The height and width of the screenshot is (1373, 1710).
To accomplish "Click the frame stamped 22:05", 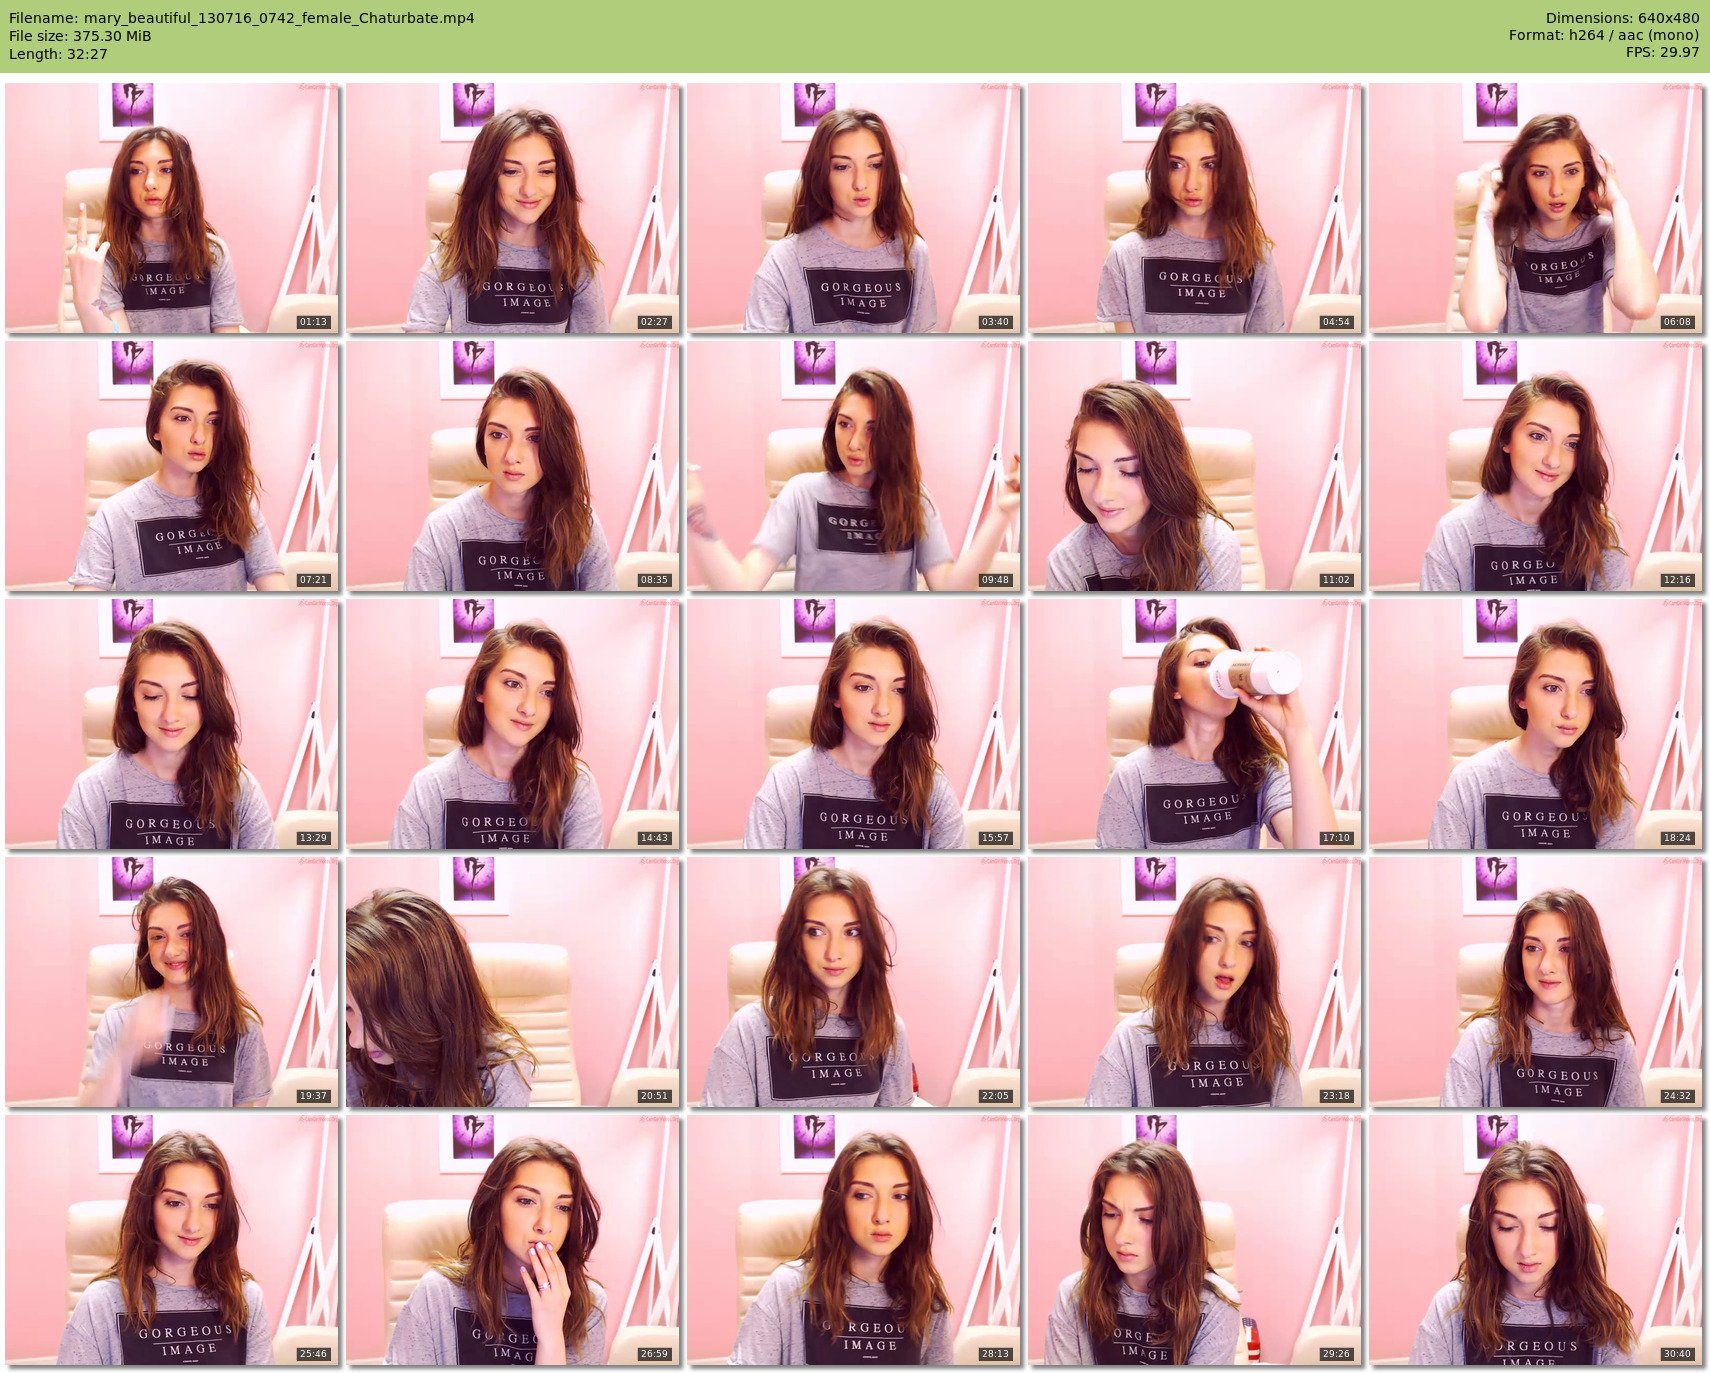I will [x=854, y=981].
